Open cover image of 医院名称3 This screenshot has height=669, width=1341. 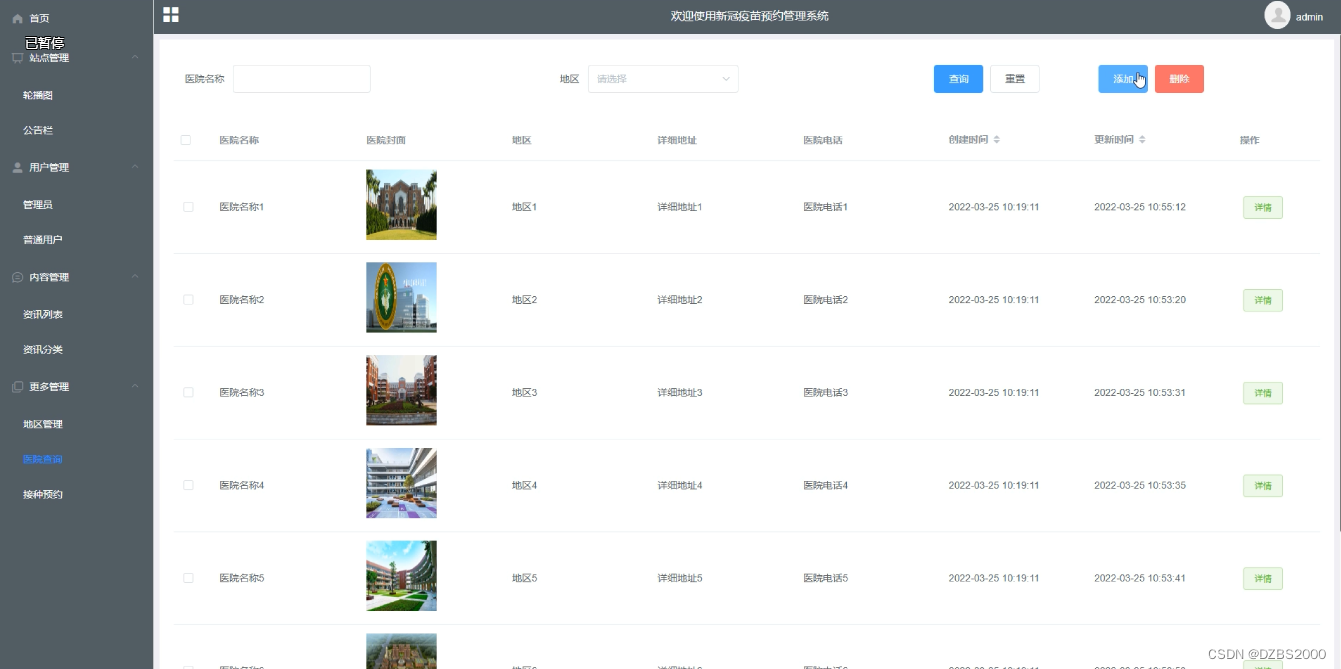(401, 390)
